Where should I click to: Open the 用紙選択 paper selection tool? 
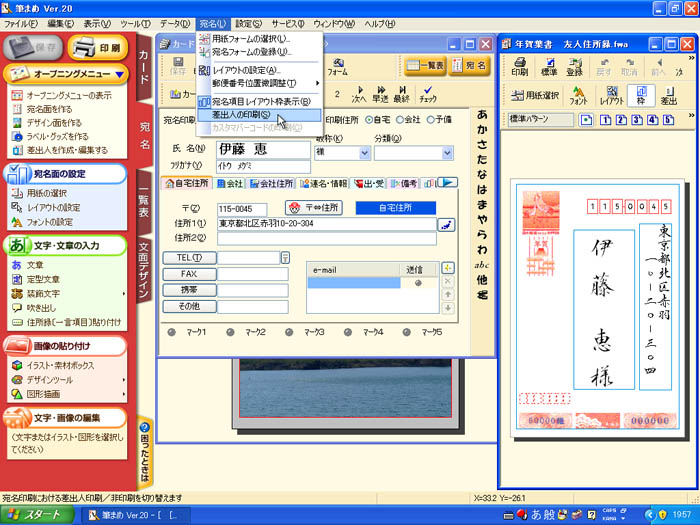pyautogui.click(x=532, y=96)
